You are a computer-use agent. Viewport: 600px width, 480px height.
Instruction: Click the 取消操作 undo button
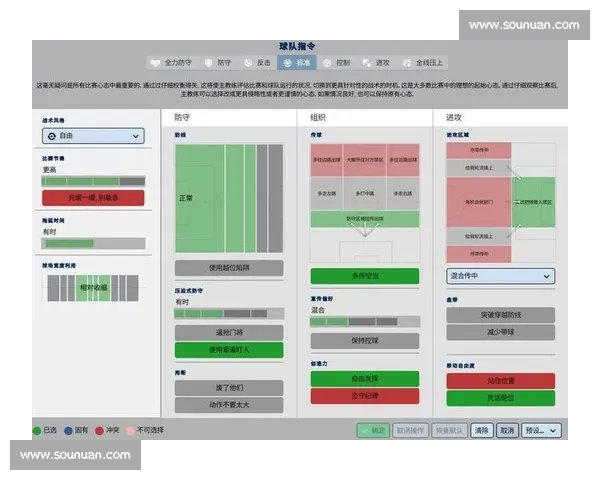[410, 431]
